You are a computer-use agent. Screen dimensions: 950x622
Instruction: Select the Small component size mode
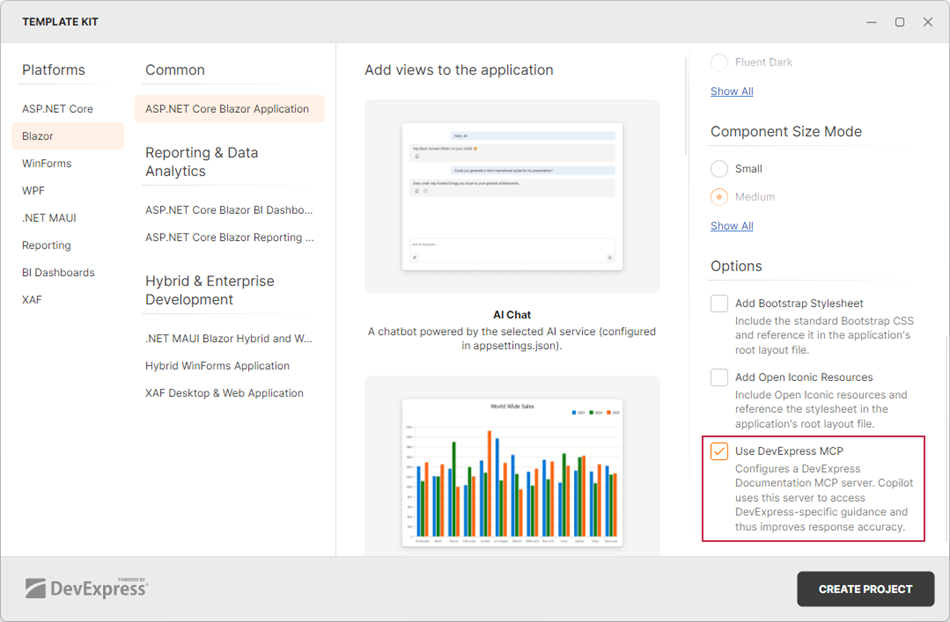(718, 168)
